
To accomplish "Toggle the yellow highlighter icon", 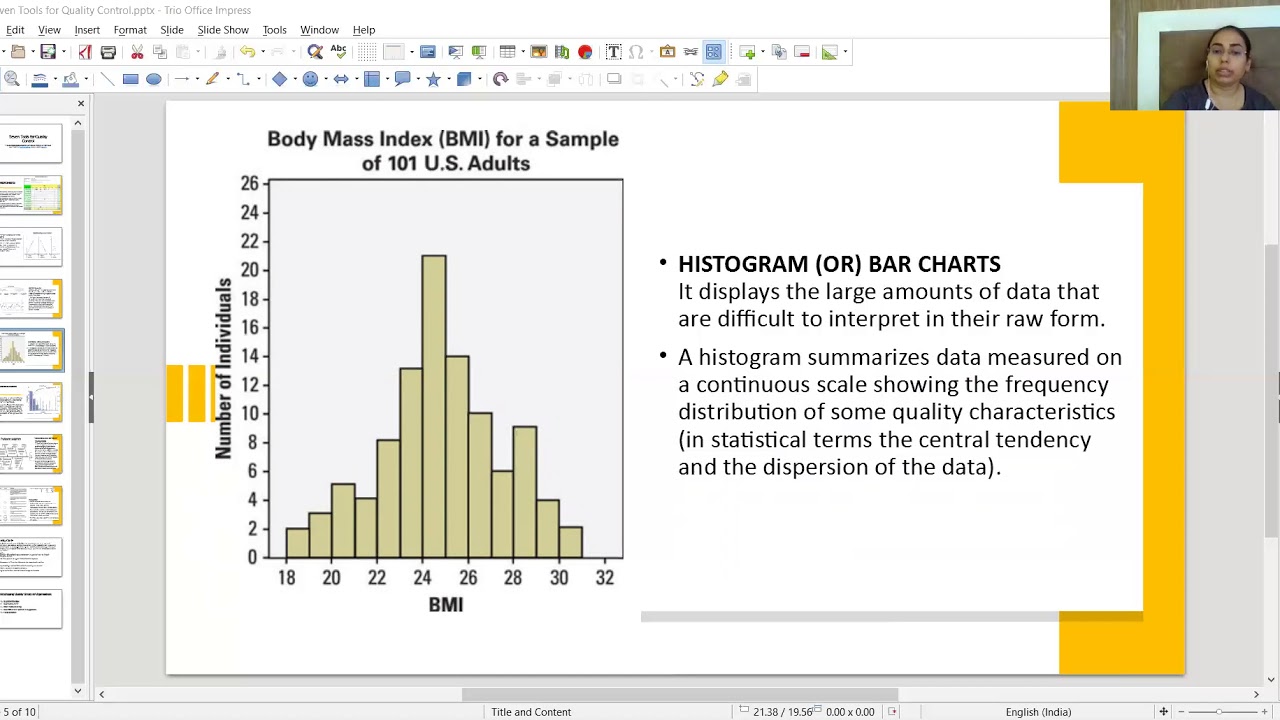I will click(720, 79).
